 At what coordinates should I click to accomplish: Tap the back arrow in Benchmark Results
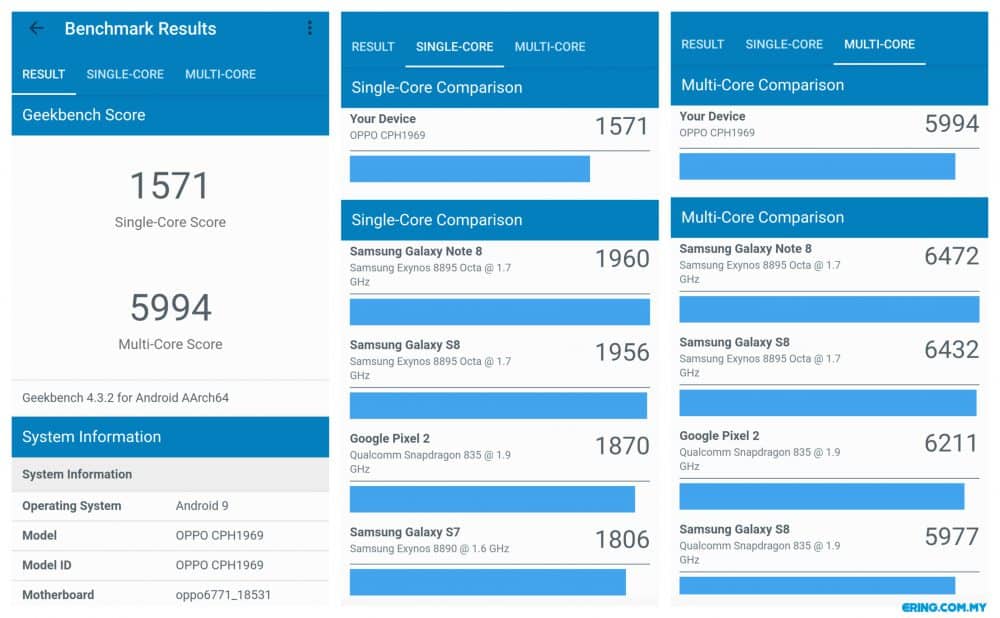36,28
